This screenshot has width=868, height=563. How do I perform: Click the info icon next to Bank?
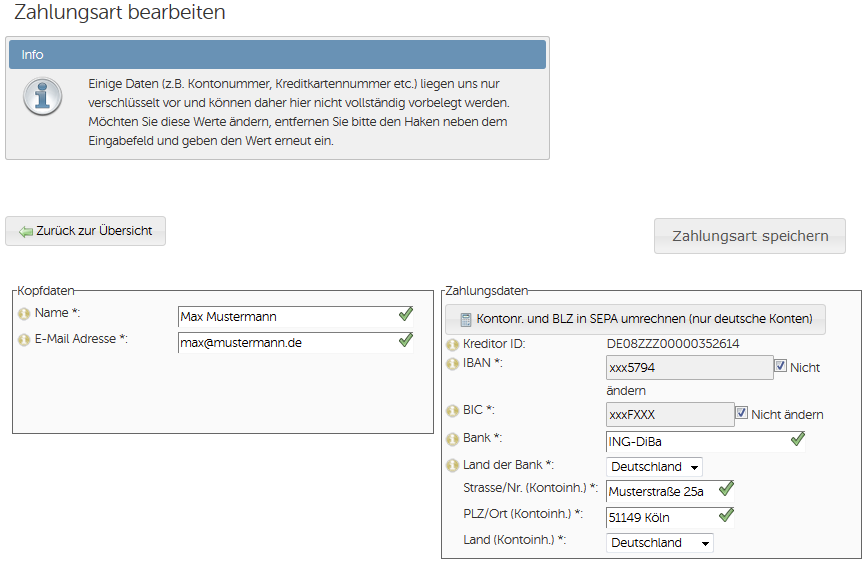coord(452,439)
